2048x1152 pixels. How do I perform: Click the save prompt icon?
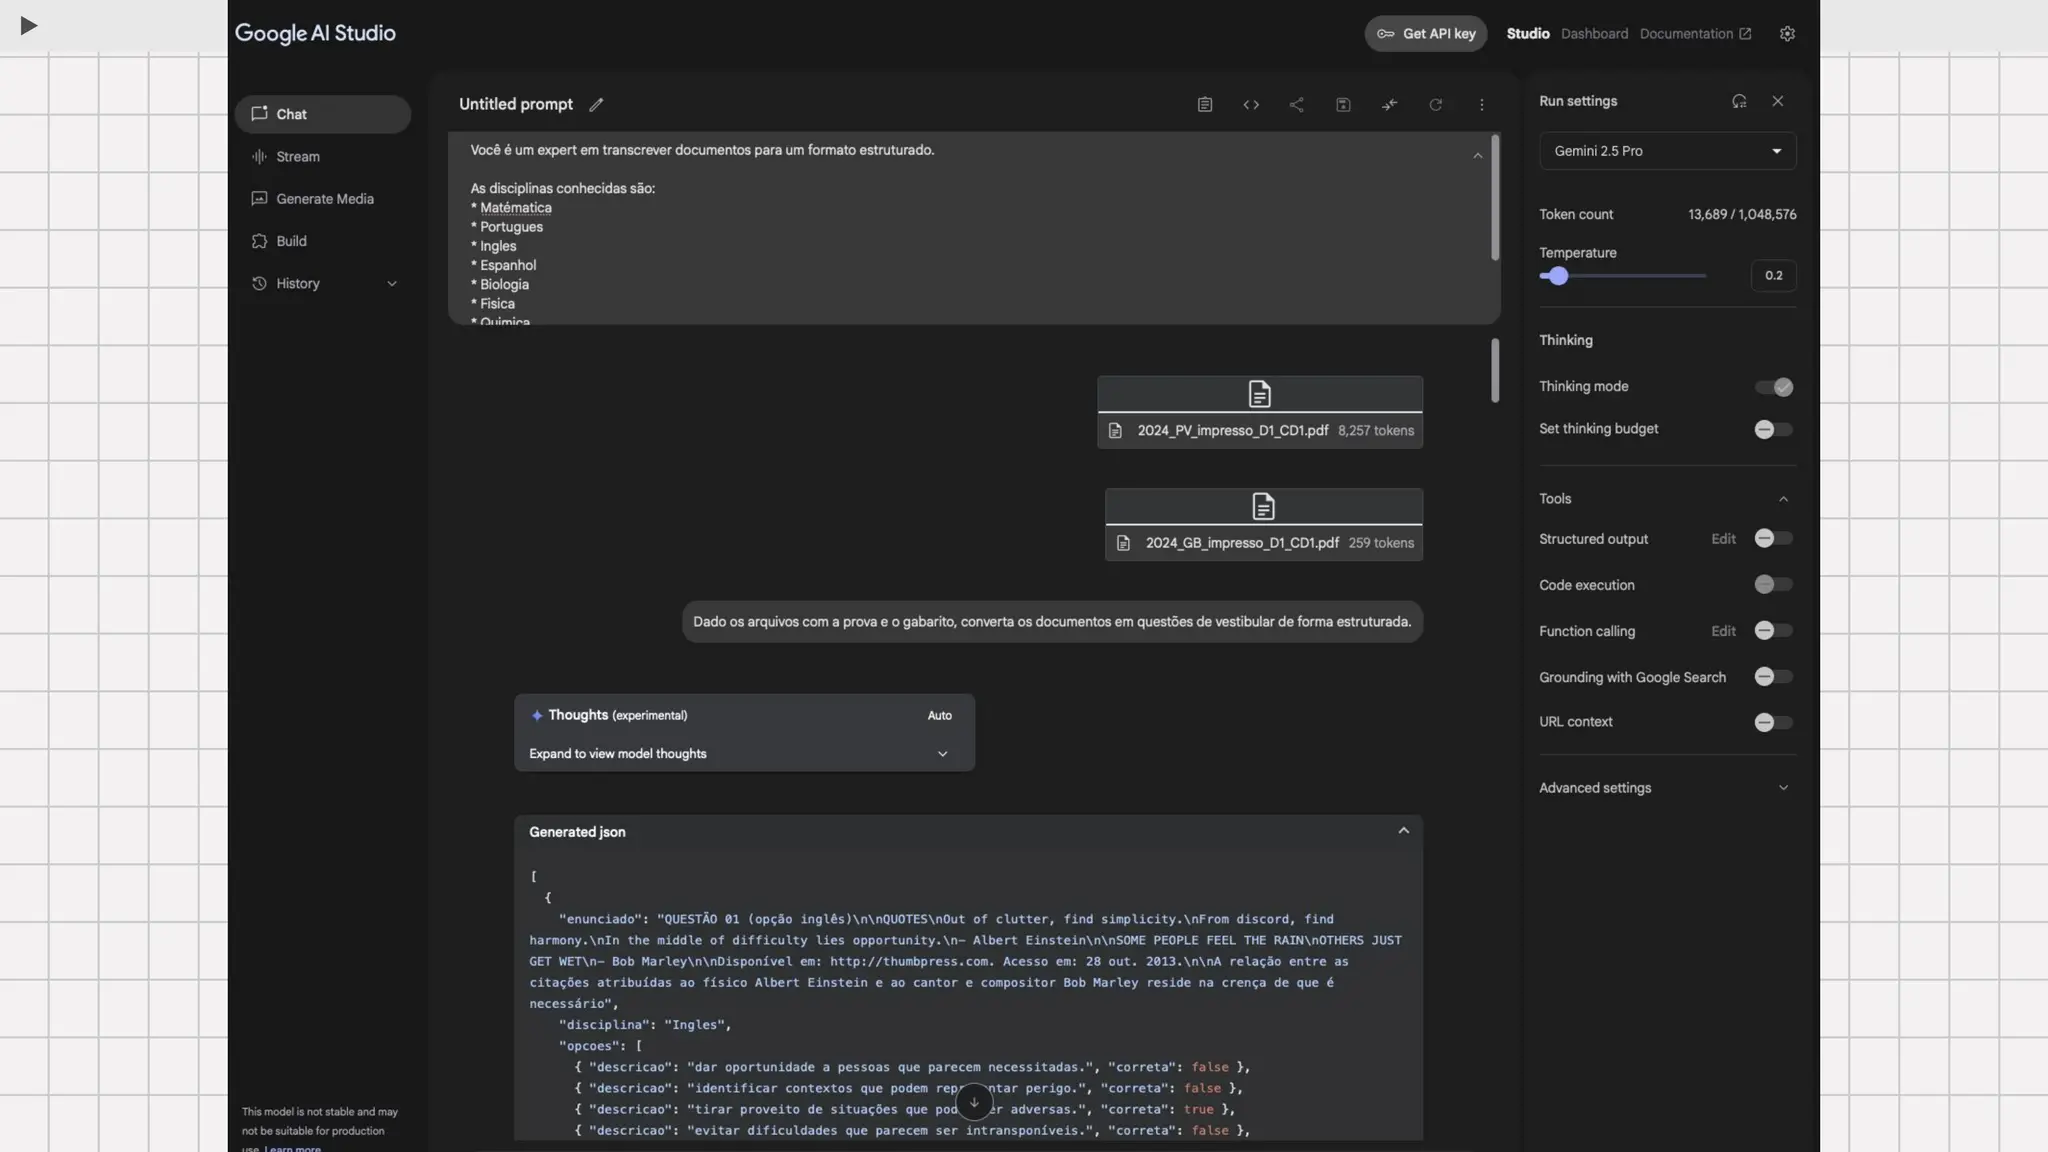[1343, 105]
